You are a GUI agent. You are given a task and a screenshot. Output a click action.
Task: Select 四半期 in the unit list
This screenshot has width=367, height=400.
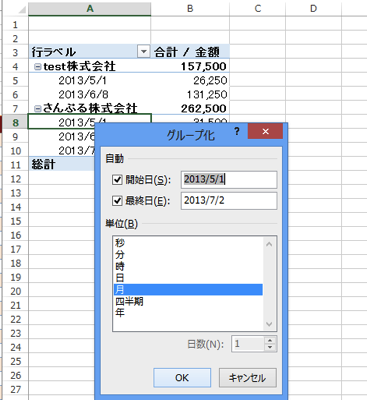(x=188, y=301)
